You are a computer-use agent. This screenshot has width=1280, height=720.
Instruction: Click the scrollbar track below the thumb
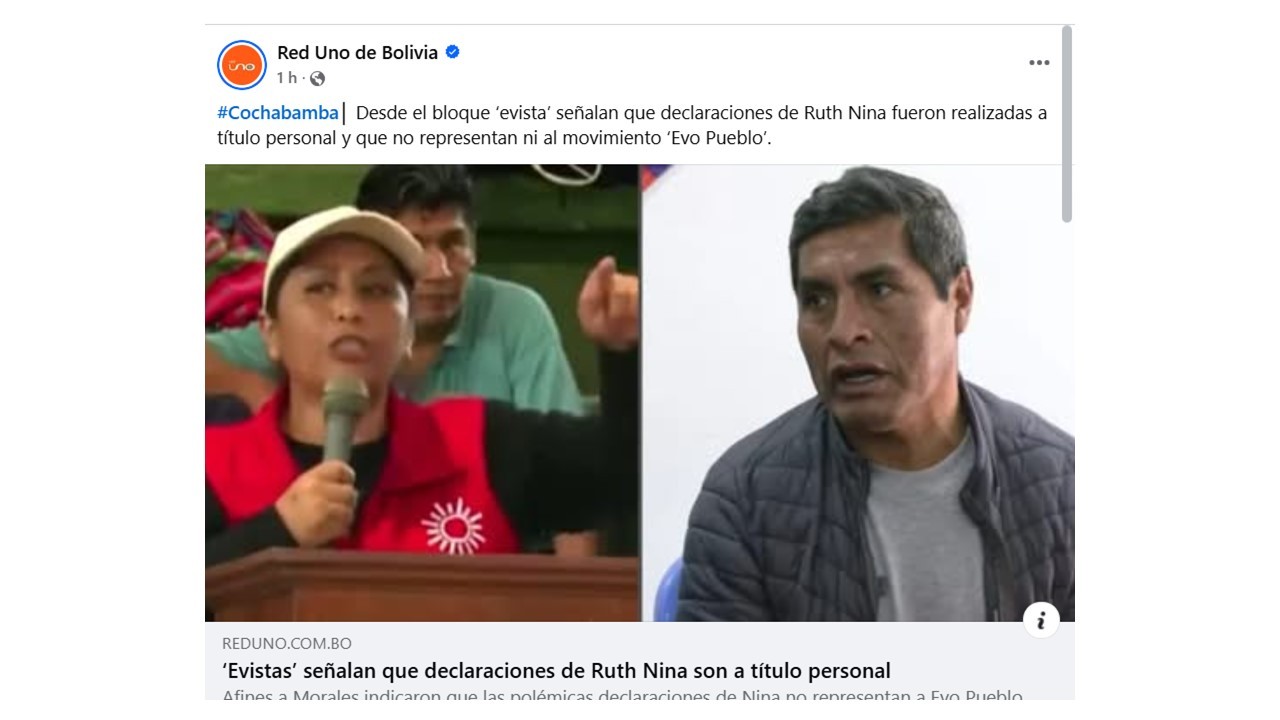tap(1067, 460)
